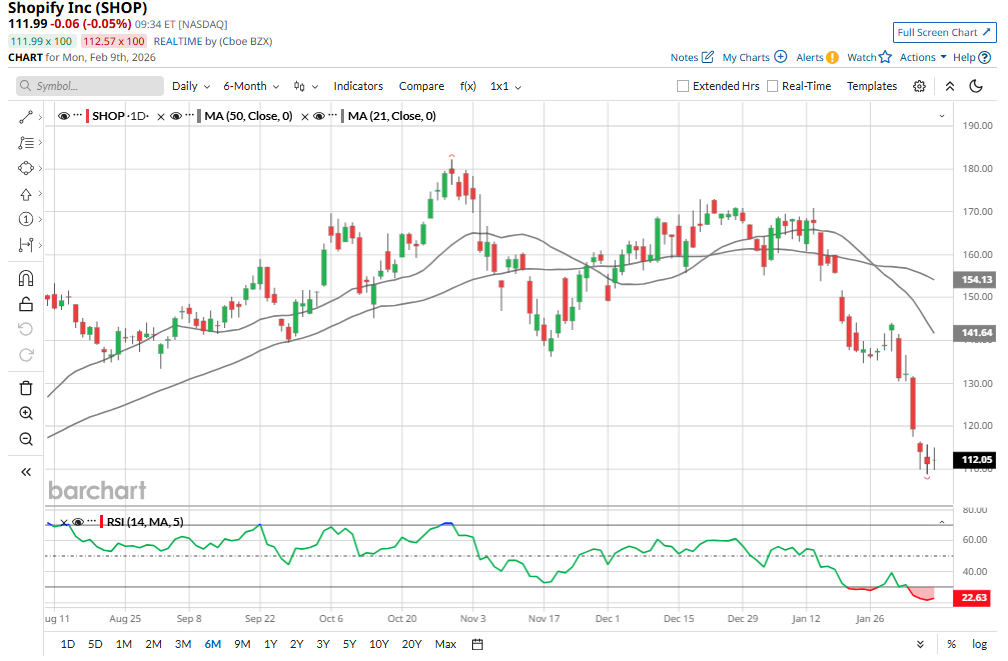
Task: Open chart settings gear icon
Action: click(919, 86)
